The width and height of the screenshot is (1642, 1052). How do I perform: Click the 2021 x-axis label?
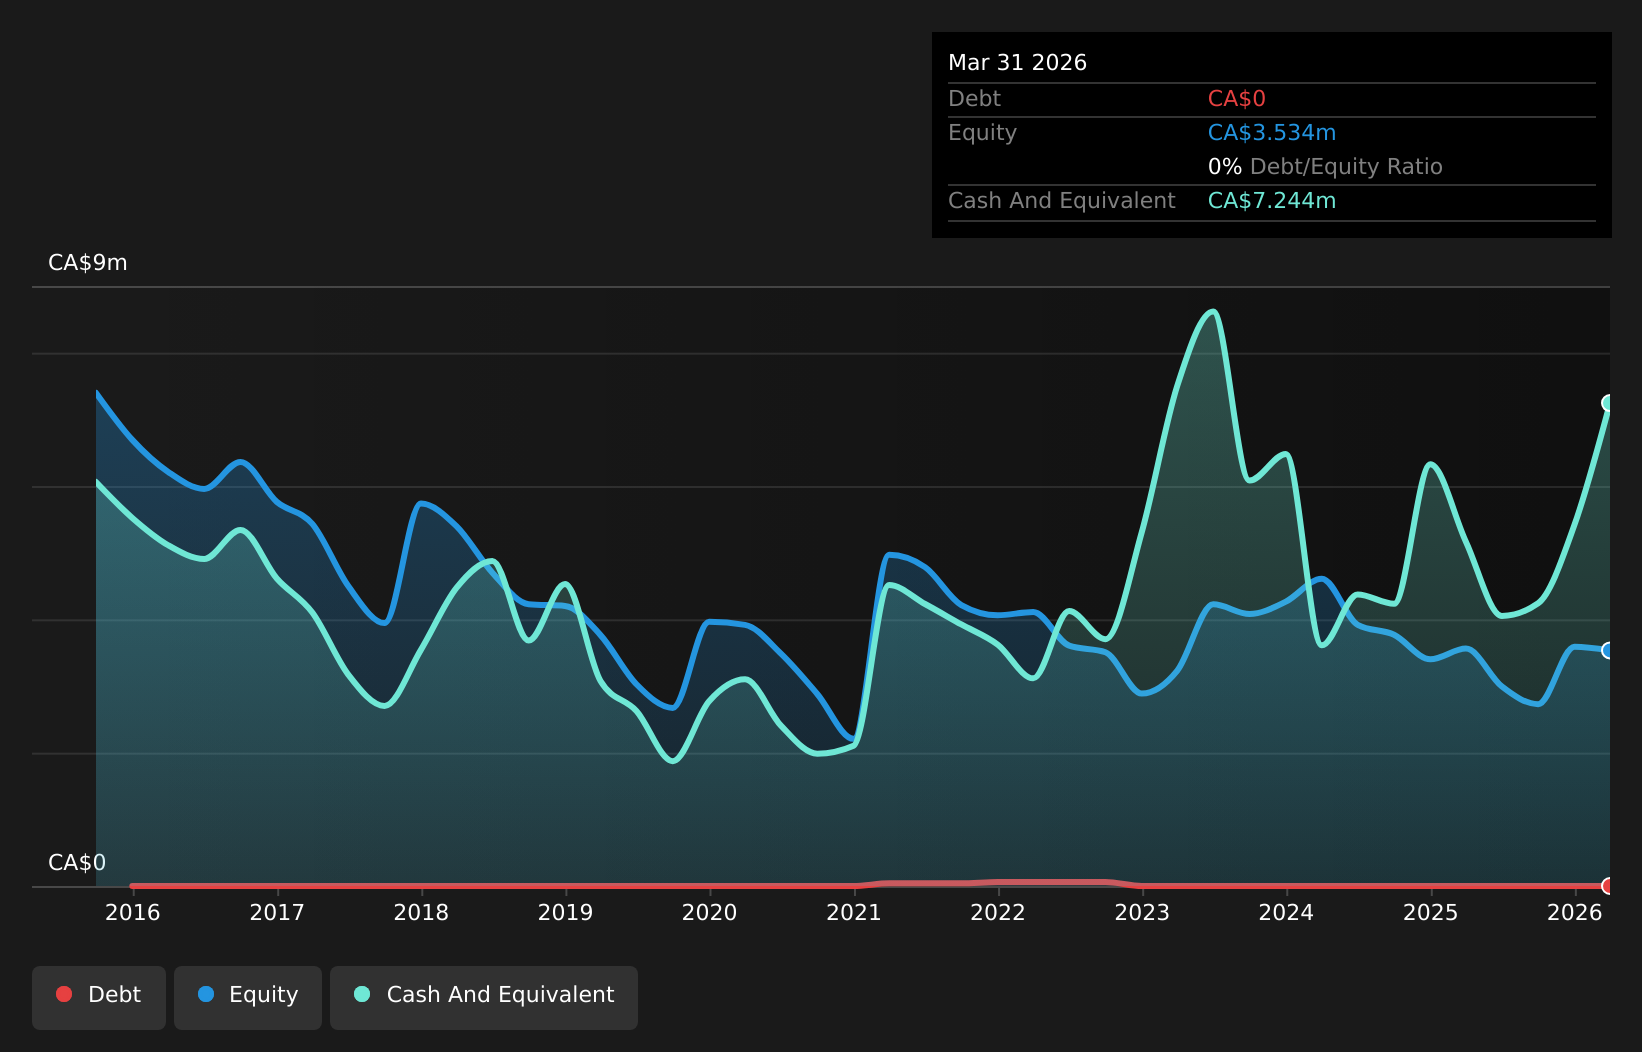click(854, 912)
